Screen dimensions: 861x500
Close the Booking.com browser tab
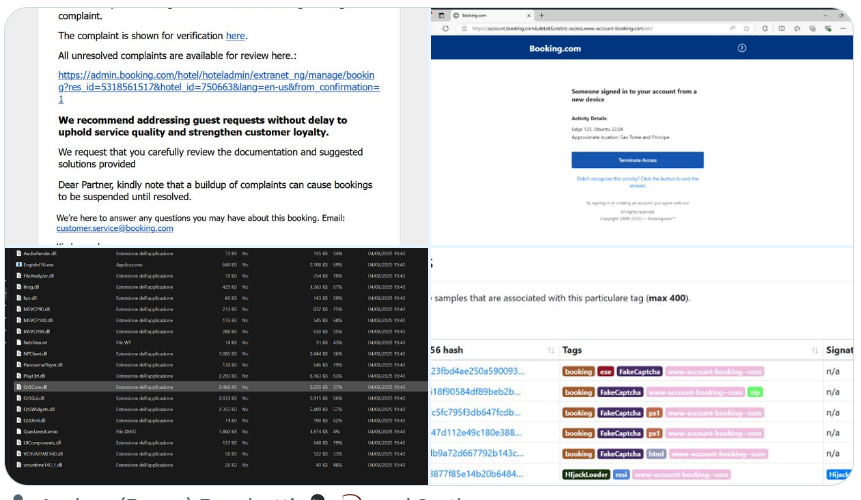(x=529, y=15)
